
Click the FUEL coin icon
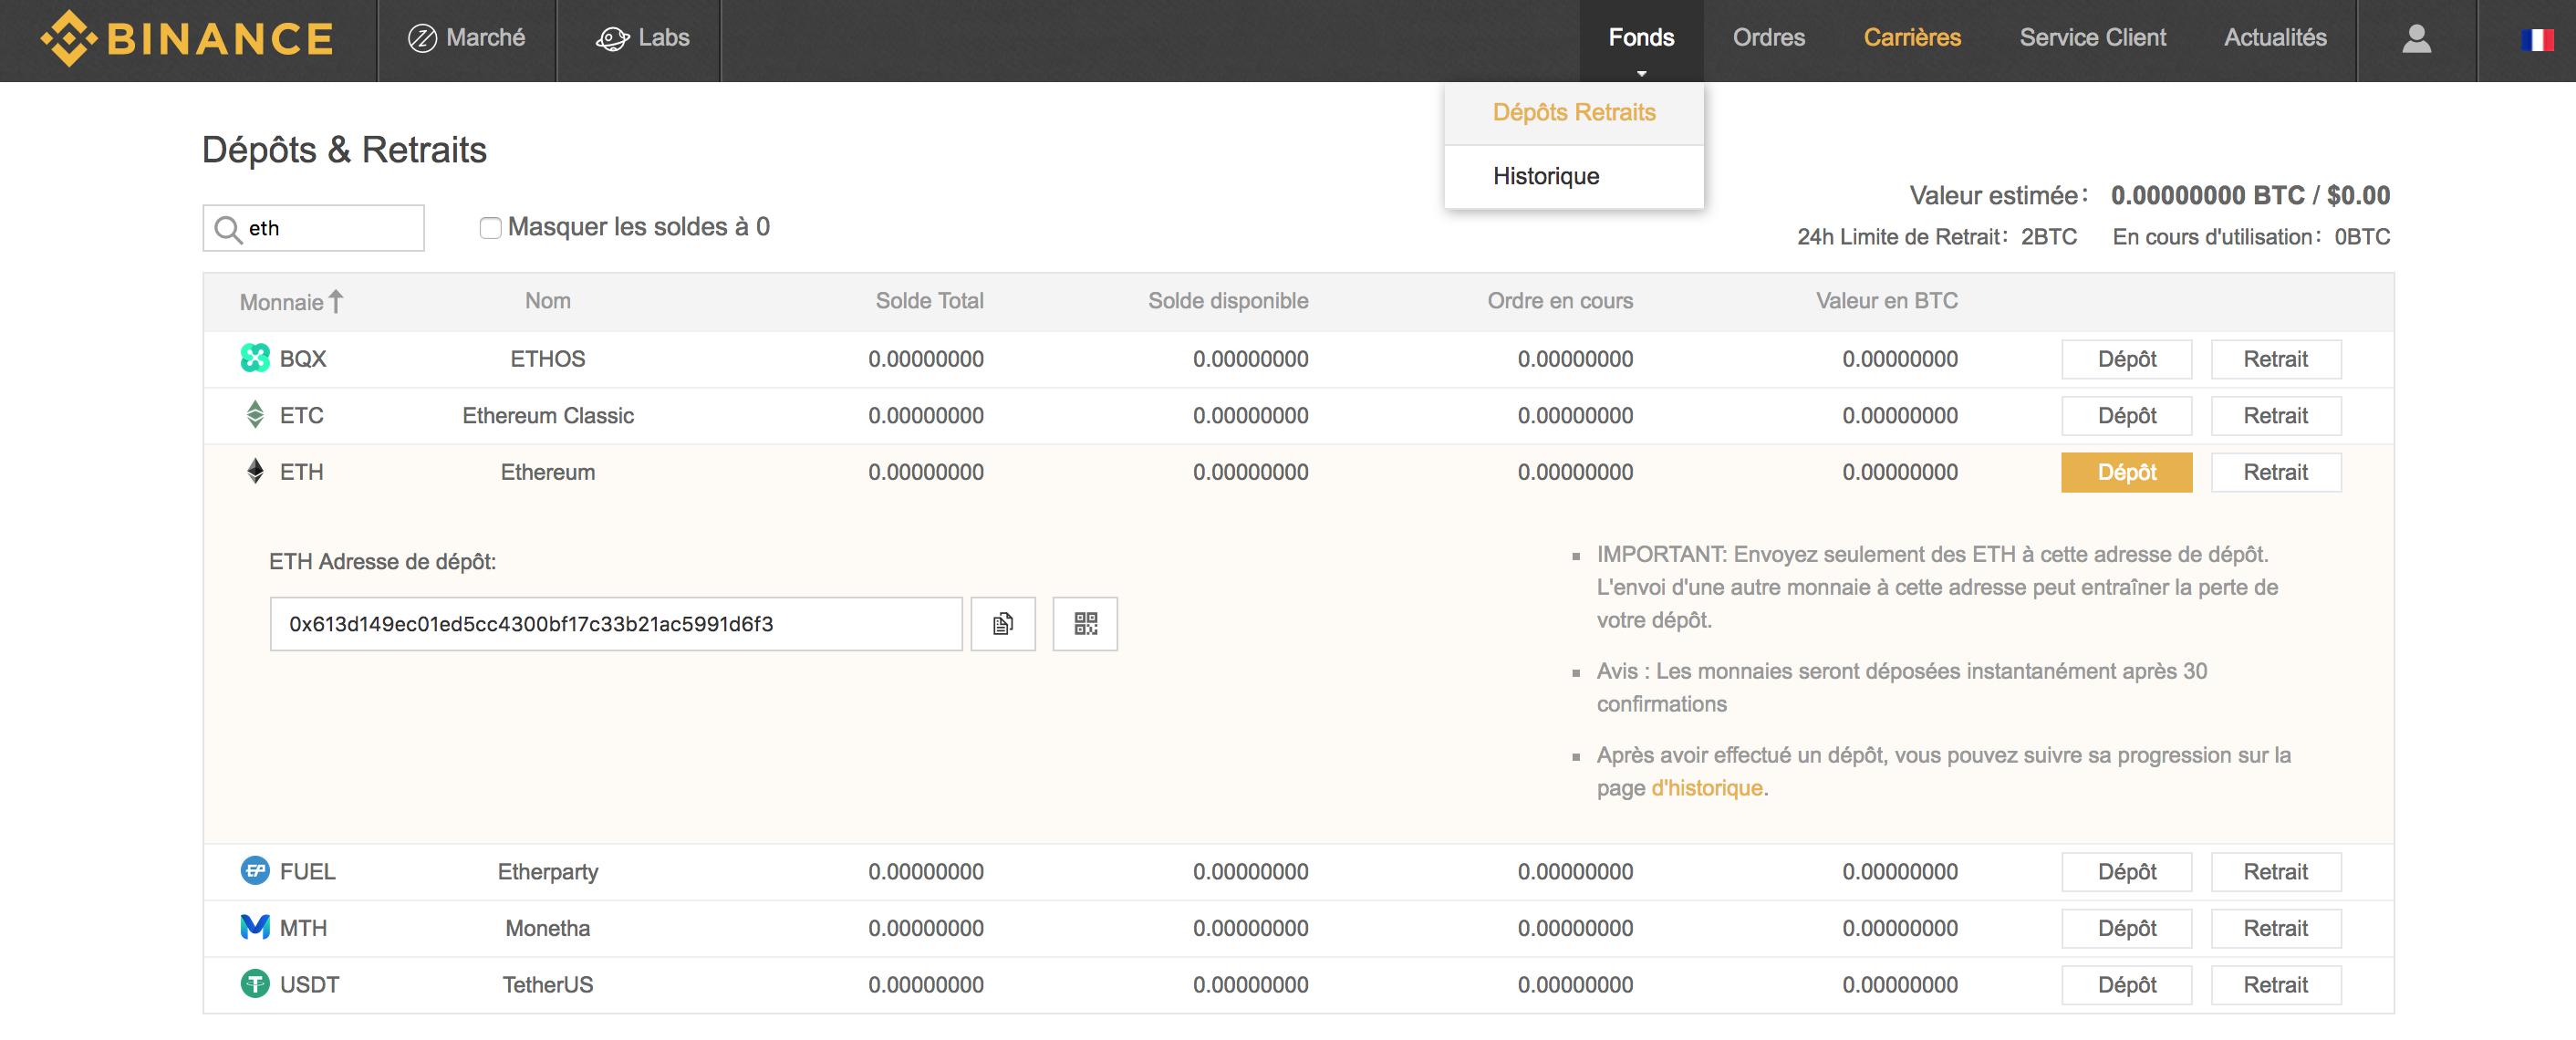pyautogui.click(x=255, y=871)
